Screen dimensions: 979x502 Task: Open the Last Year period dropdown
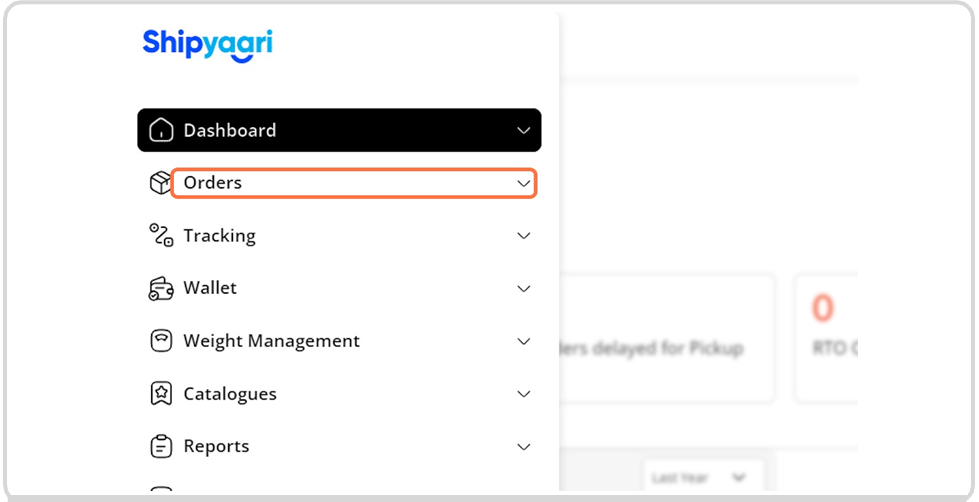[703, 478]
